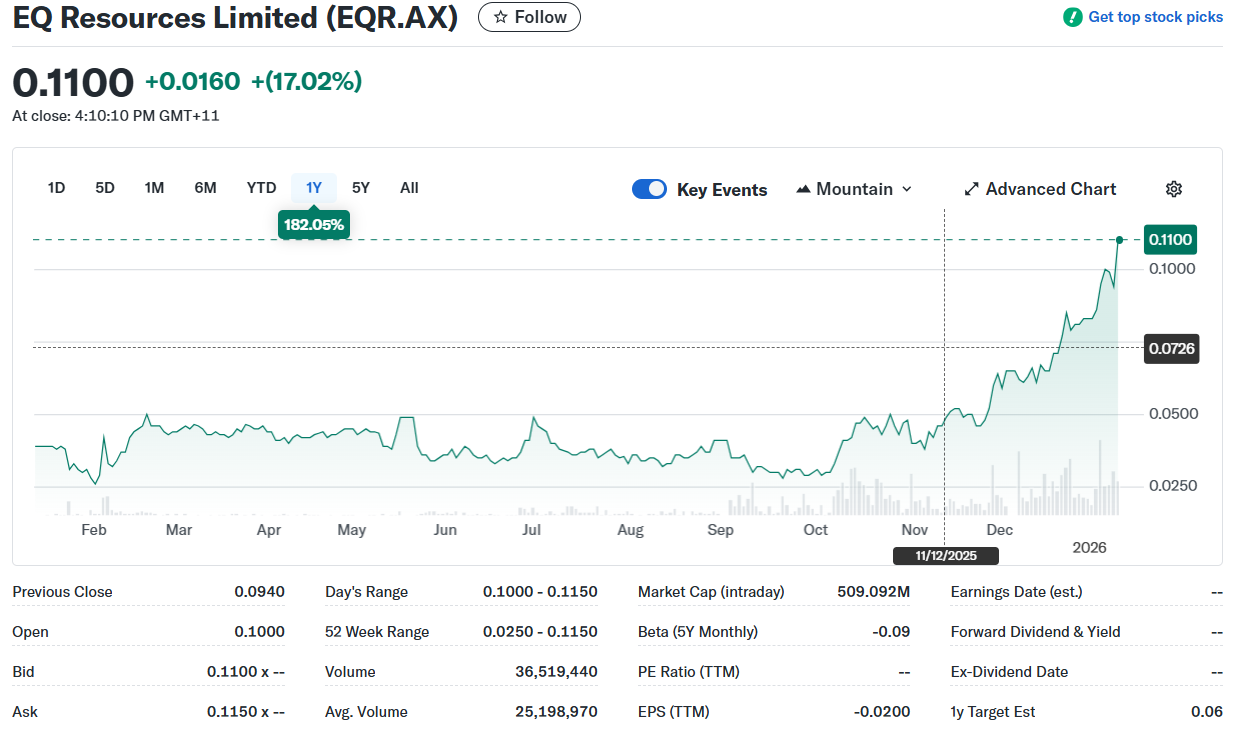Click the chart settings gear icon
The width and height of the screenshot is (1238, 745).
[1174, 189]
